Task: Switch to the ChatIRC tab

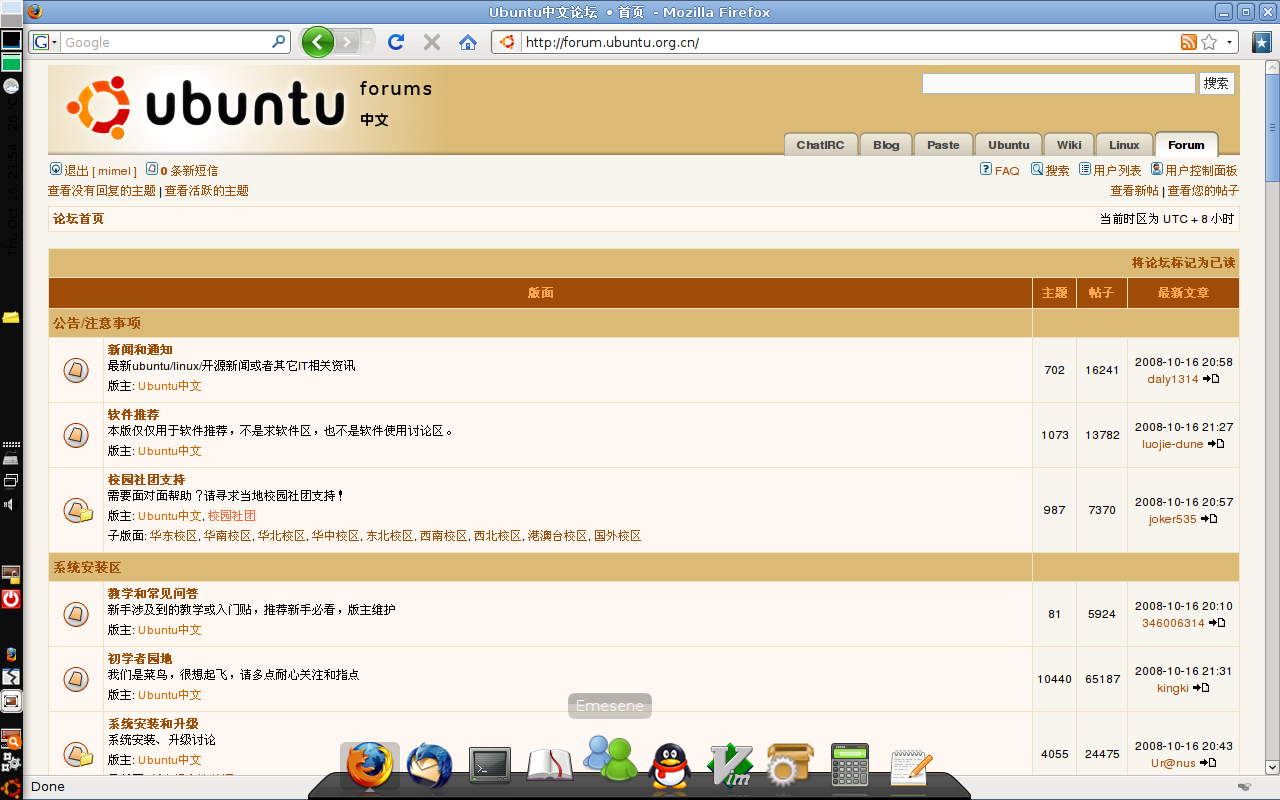Action: (x=820, y=145)
